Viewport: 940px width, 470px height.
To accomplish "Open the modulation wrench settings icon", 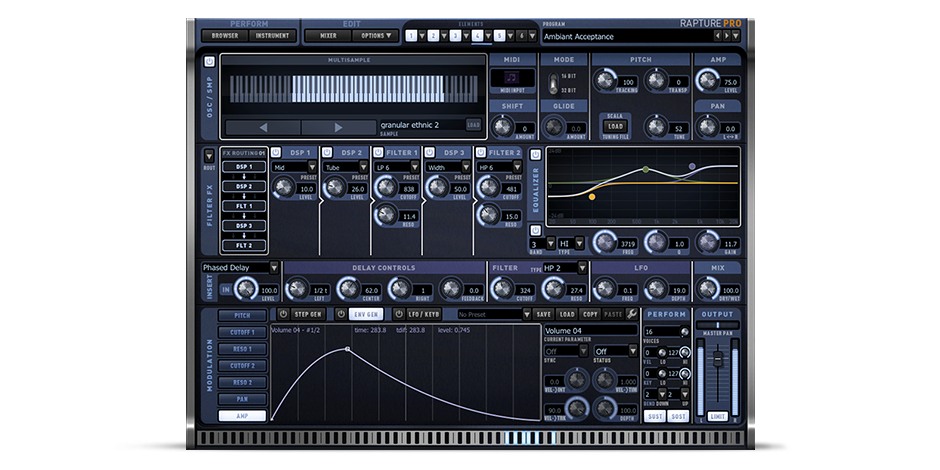I will tap(632, 314).
